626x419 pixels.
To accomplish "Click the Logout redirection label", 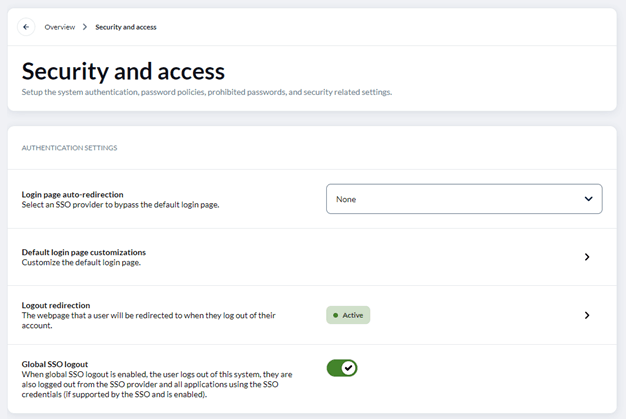I will (56, 305).
